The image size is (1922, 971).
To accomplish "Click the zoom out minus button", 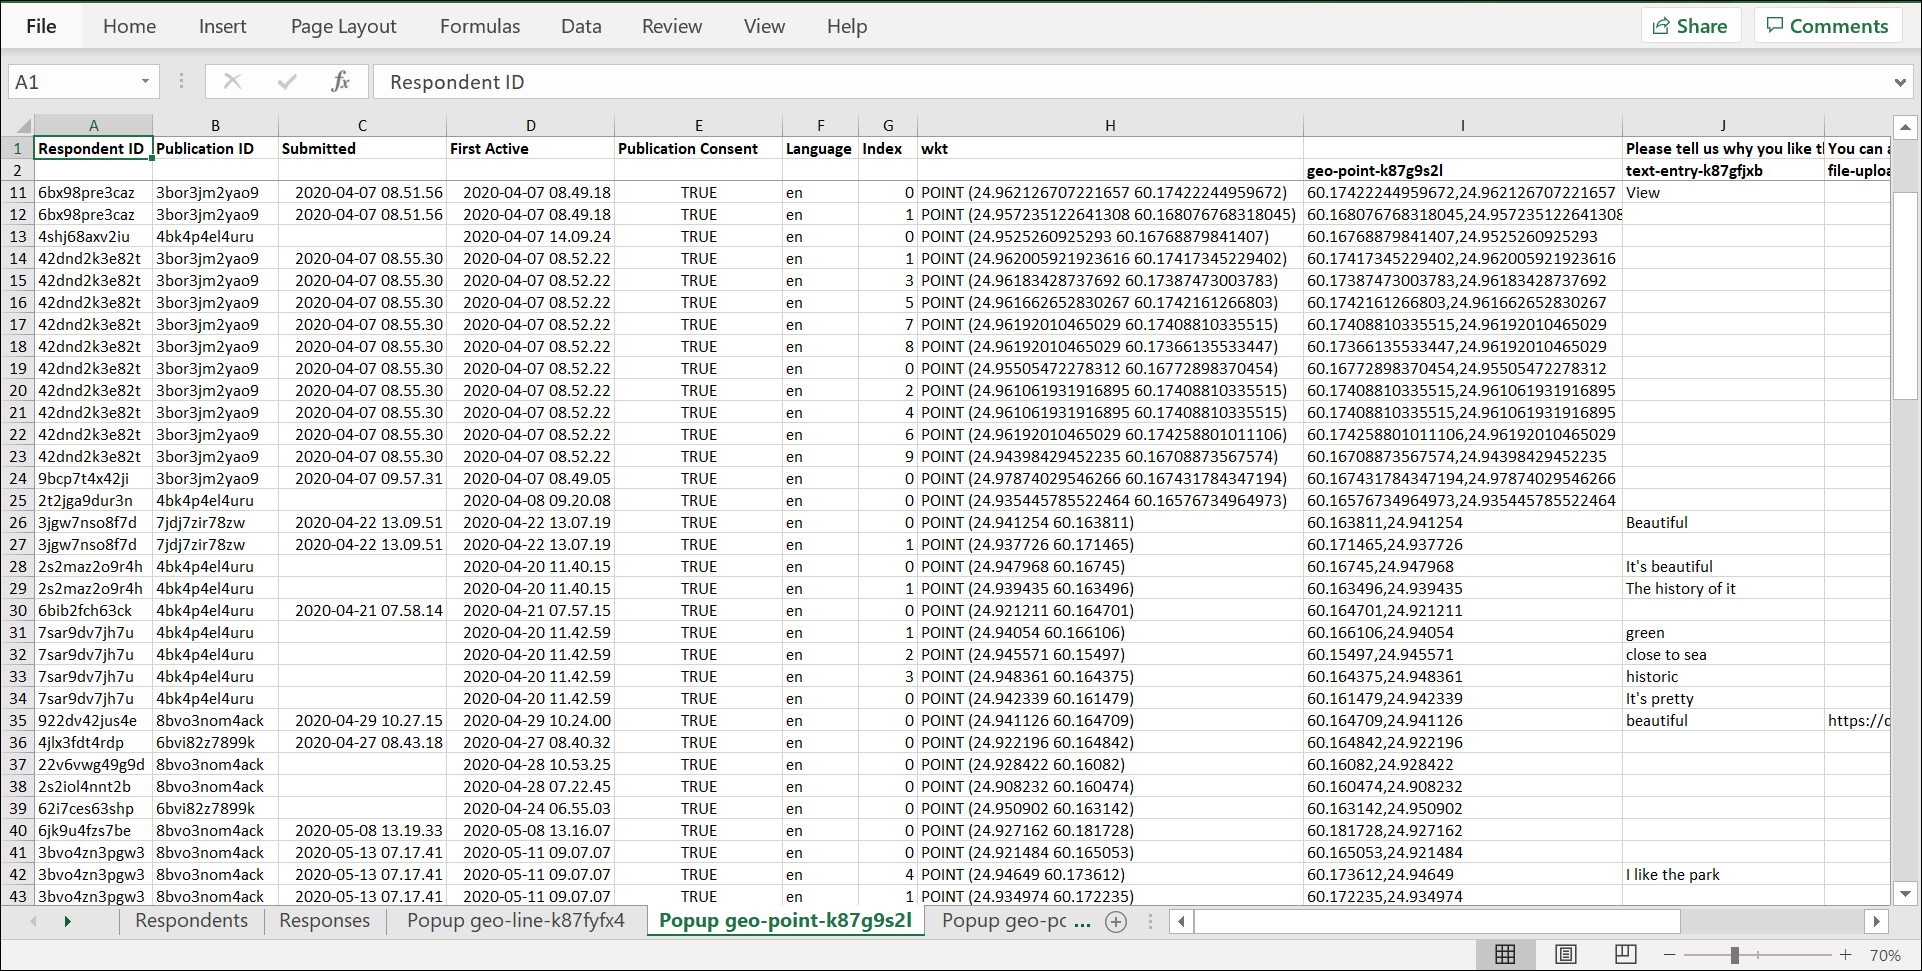I will pyautogui.click(x=1669, y=955).
